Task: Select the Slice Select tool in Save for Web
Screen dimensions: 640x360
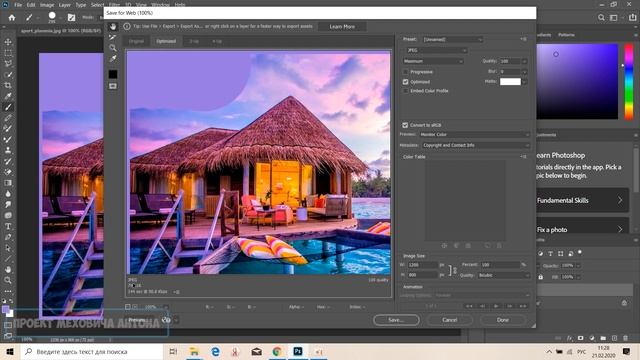Action: (x=113, y=38)
